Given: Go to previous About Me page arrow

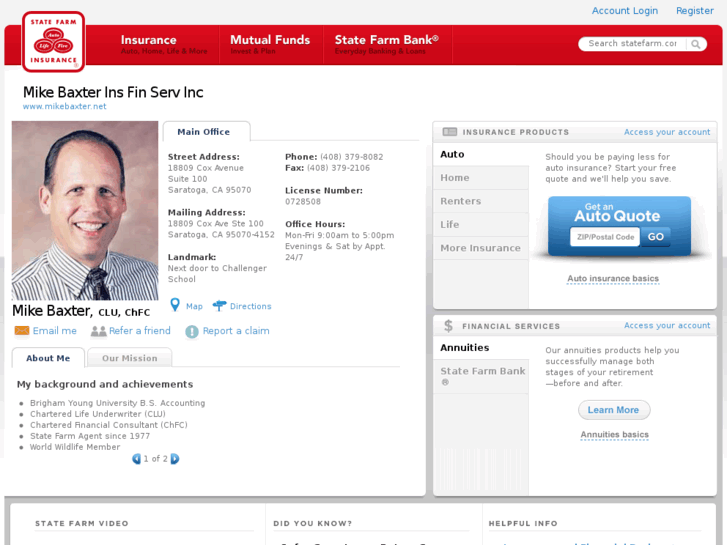Looking at the screenshot, I should [136, 459].
